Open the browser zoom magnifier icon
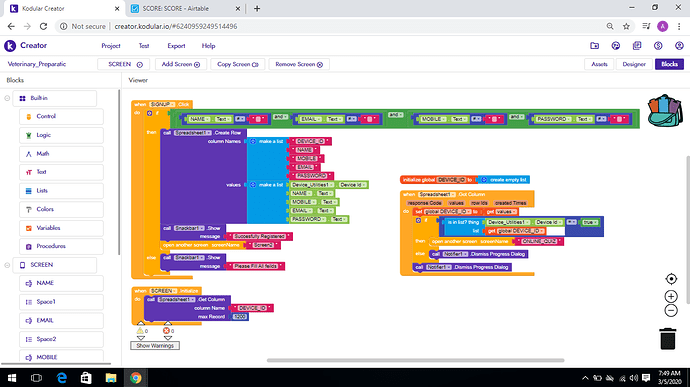Screen dimensions: 690x387 (x=610, y=26)
